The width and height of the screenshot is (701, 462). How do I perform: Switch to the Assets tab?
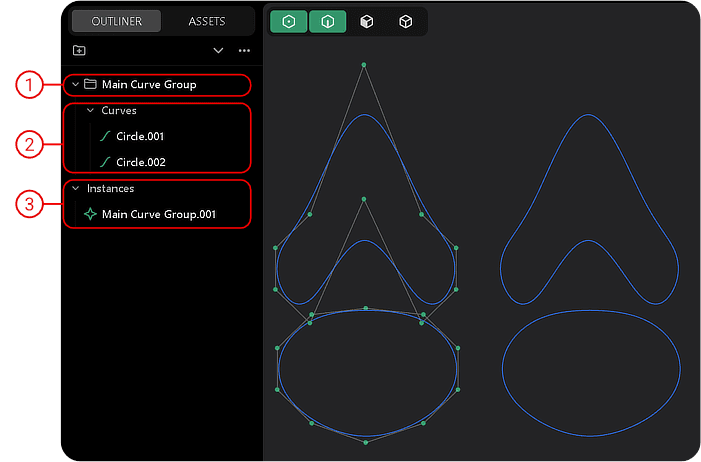click(x=207, y=21)
